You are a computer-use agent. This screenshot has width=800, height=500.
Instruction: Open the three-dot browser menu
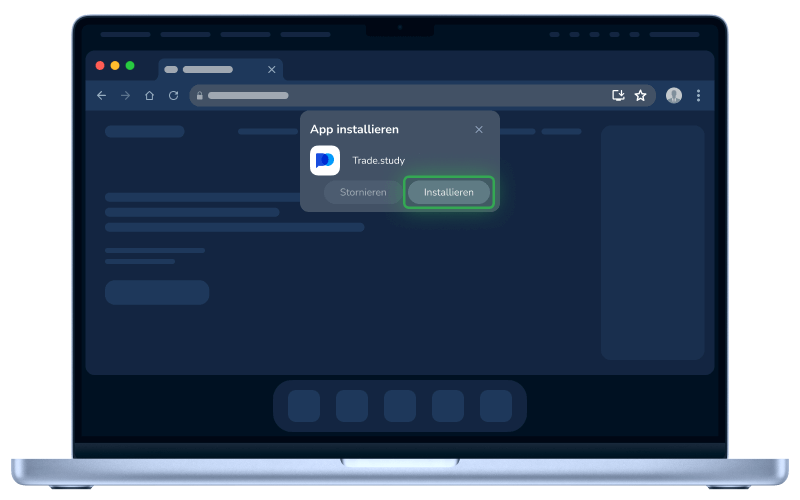tap(698, 95)
